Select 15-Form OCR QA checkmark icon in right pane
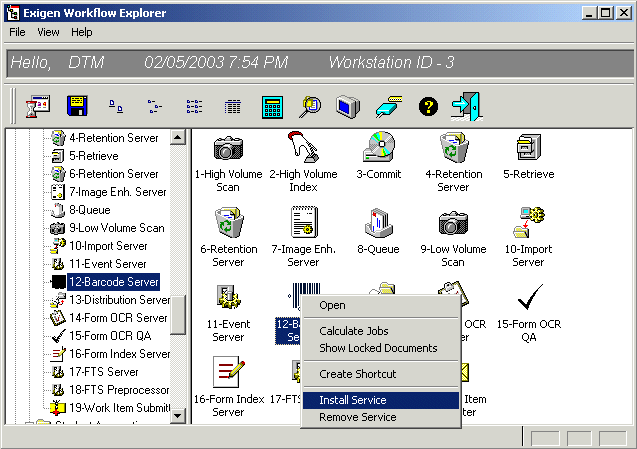The height and width of the screenshot is (449, 637). (530, 297)
